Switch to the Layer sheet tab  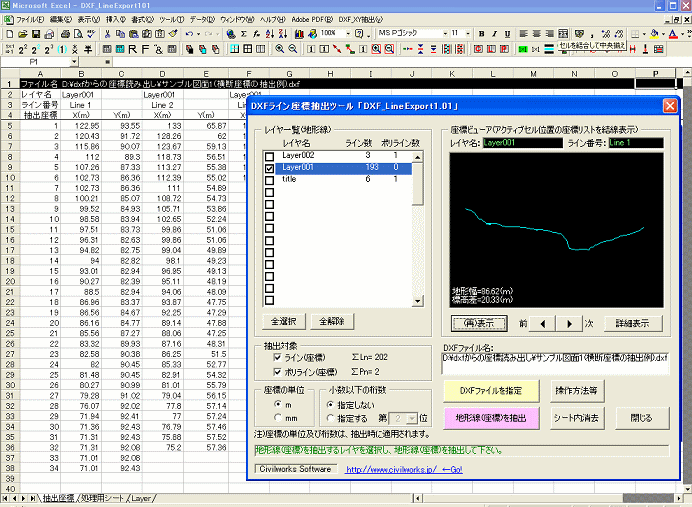tap(141, 498)
